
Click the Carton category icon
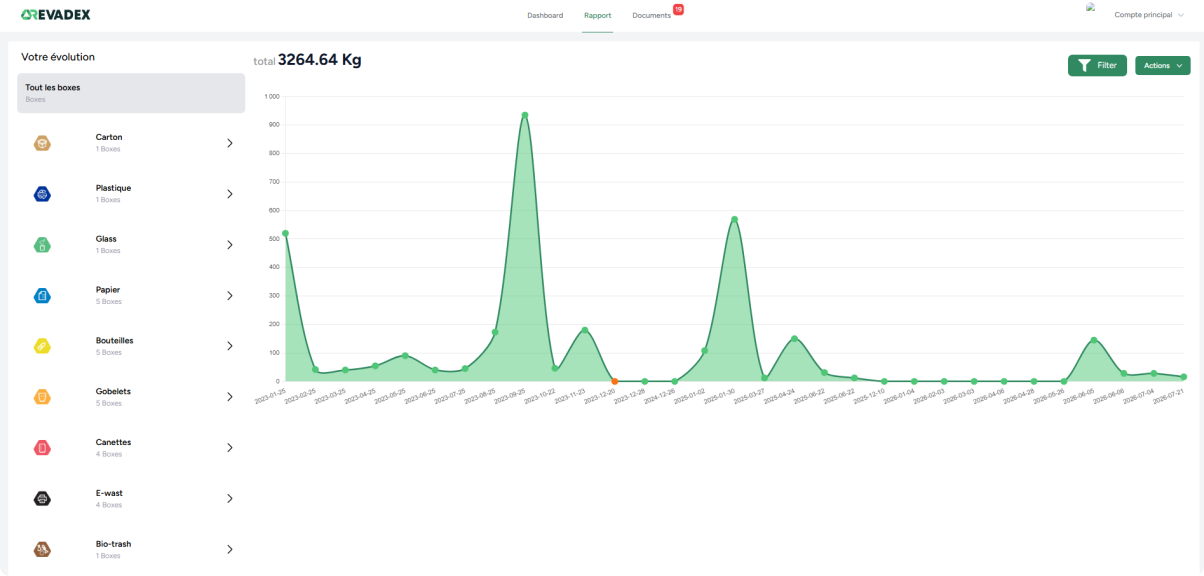[x=42, y=143]
